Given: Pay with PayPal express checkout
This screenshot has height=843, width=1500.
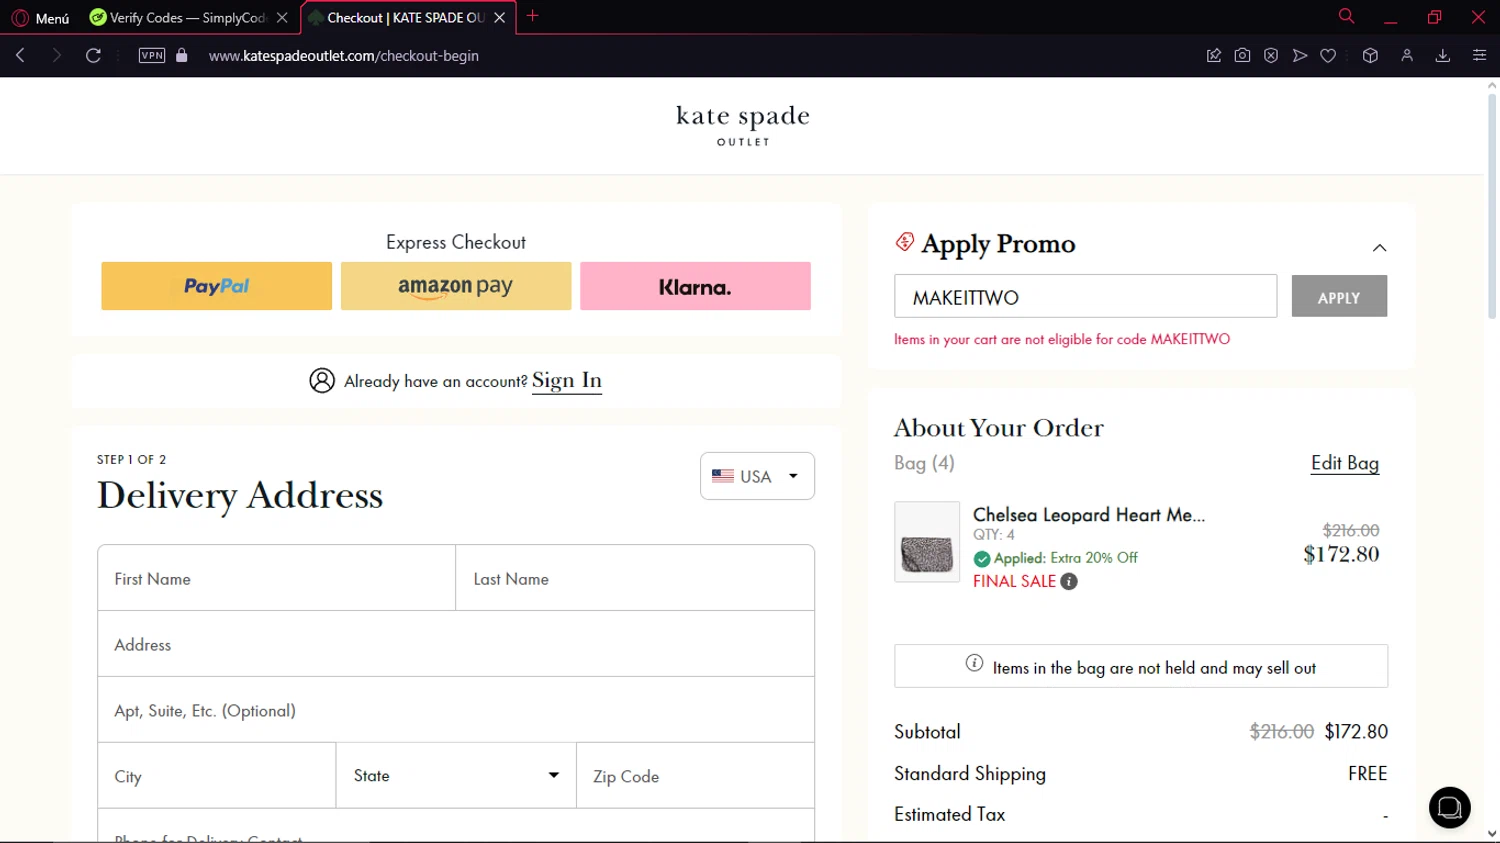Looking at the screenshot, I should point(216,286).
